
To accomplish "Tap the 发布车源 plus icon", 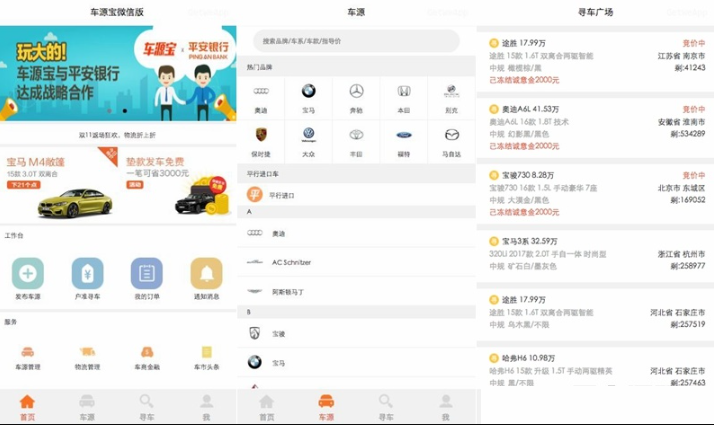I will tap(28, 272).
